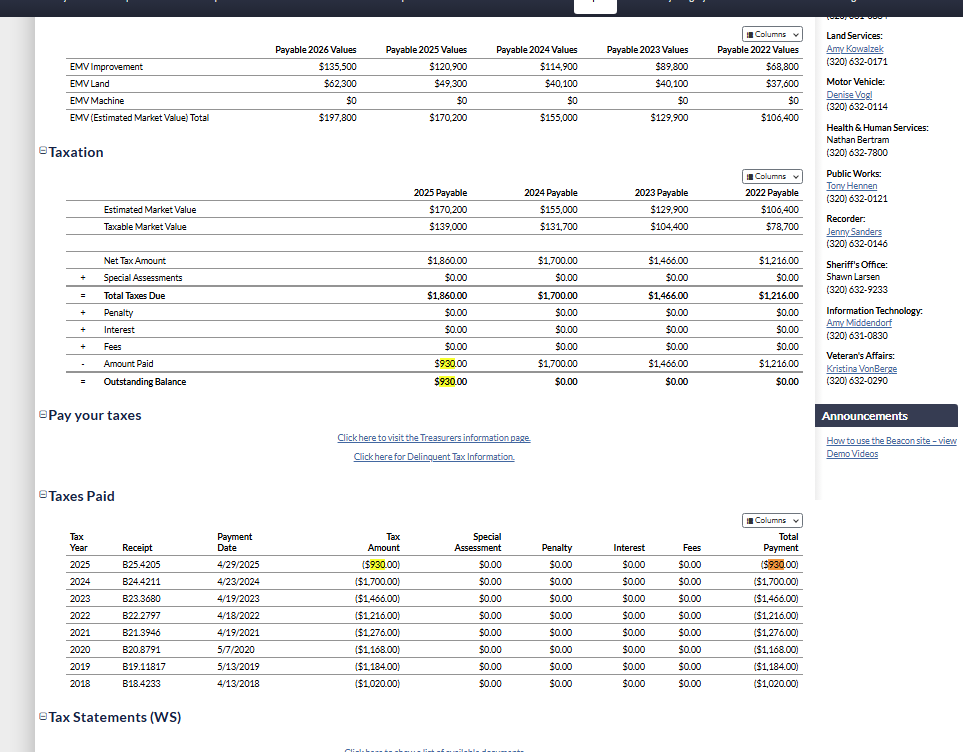Collapse the Taxation section
This screenshot has width=963, height=752.
[x=42, y=152]
